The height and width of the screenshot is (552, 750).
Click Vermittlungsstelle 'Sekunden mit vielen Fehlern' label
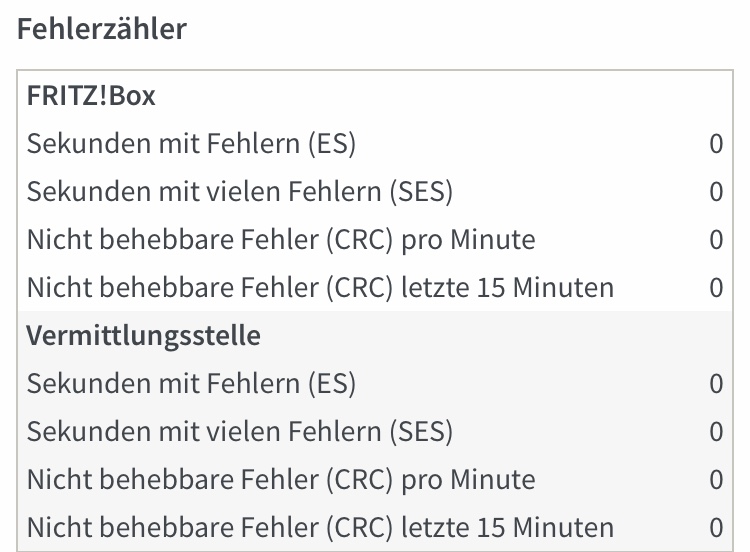pyautogui.click(x=240, y=431)
